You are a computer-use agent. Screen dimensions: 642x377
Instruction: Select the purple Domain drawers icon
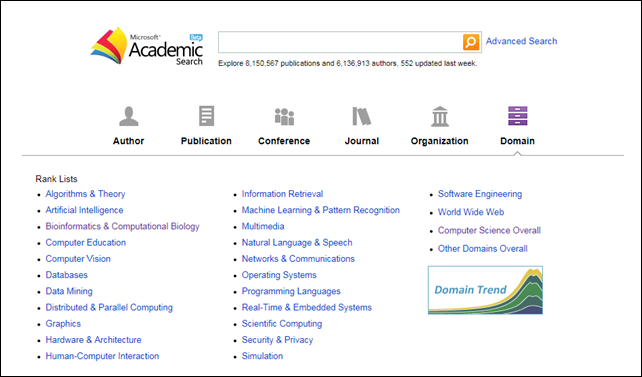518,116
